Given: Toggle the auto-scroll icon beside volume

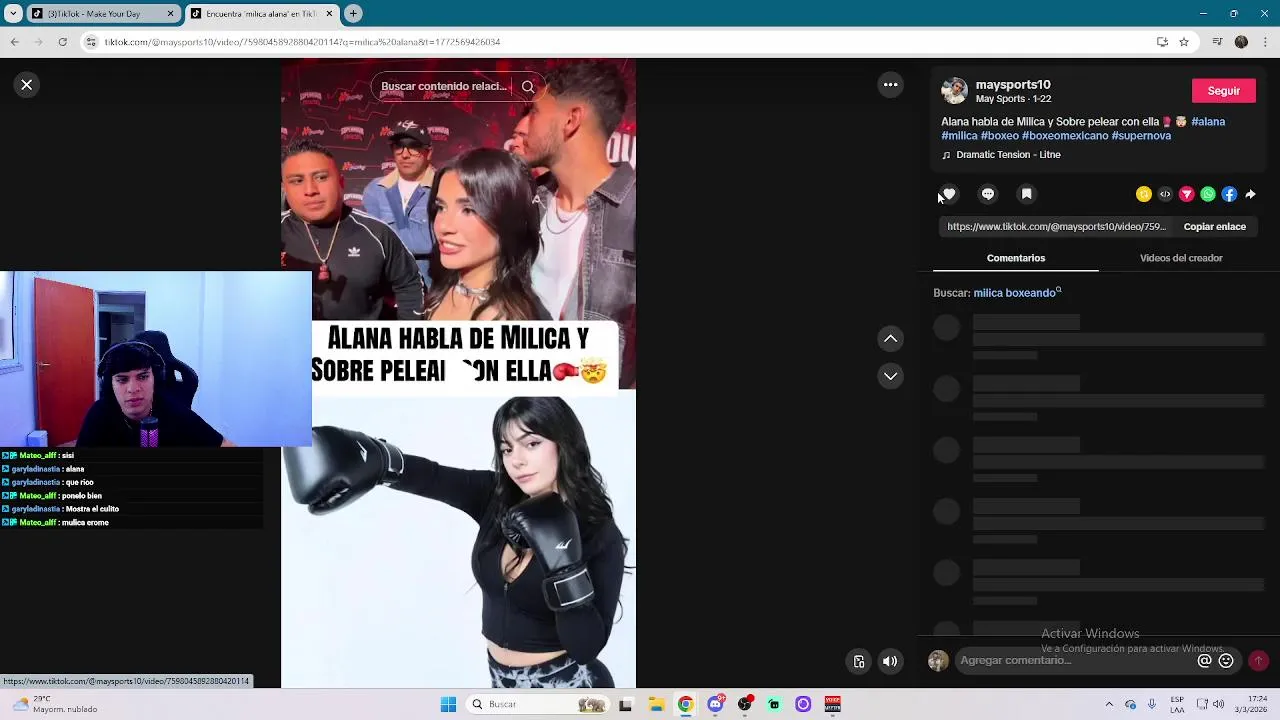Looking at the screenshot, I should click(x=859, y=661).
